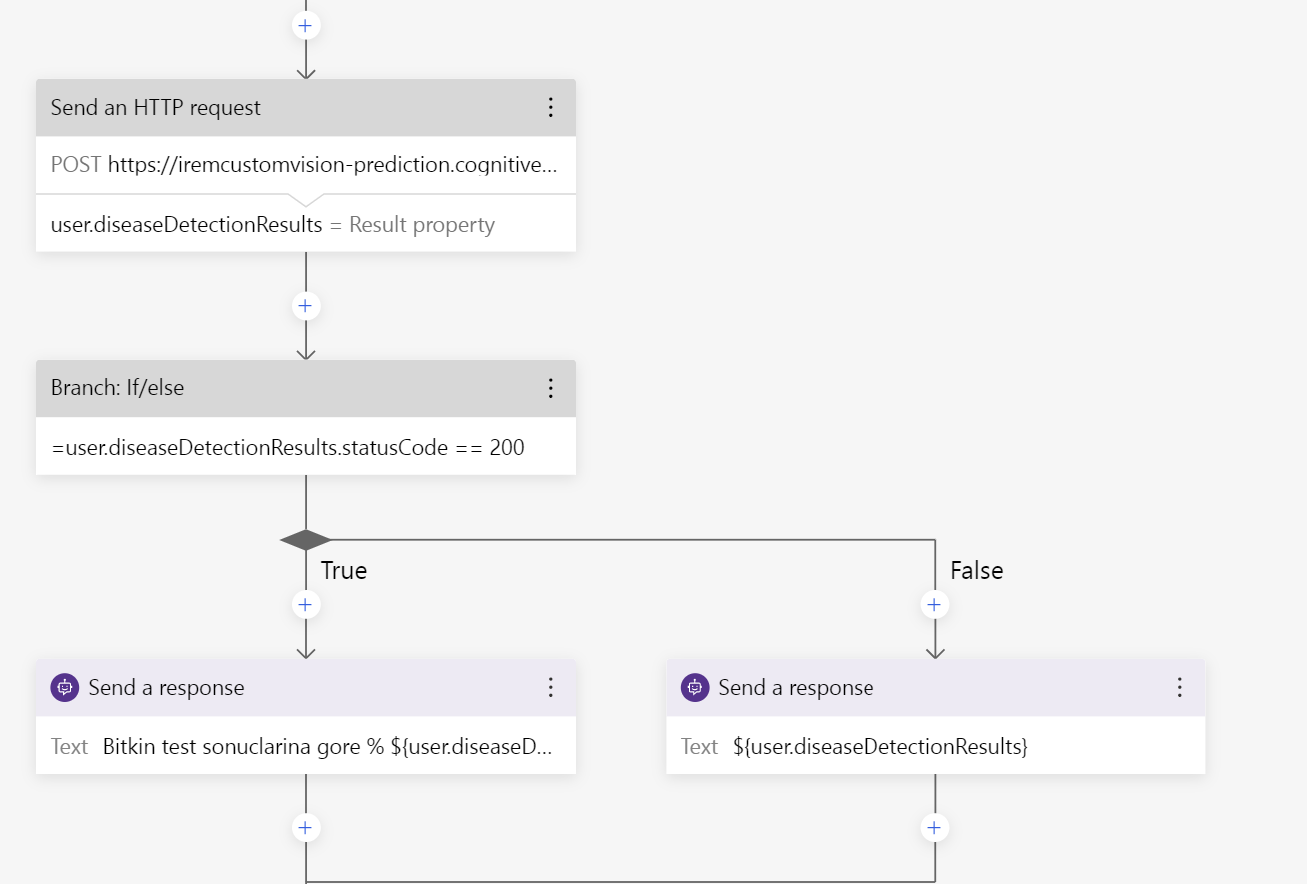Select the POST request URL field
Image resolution: width=1307 pixels, height=884 pixels.
tap(306, 165)
